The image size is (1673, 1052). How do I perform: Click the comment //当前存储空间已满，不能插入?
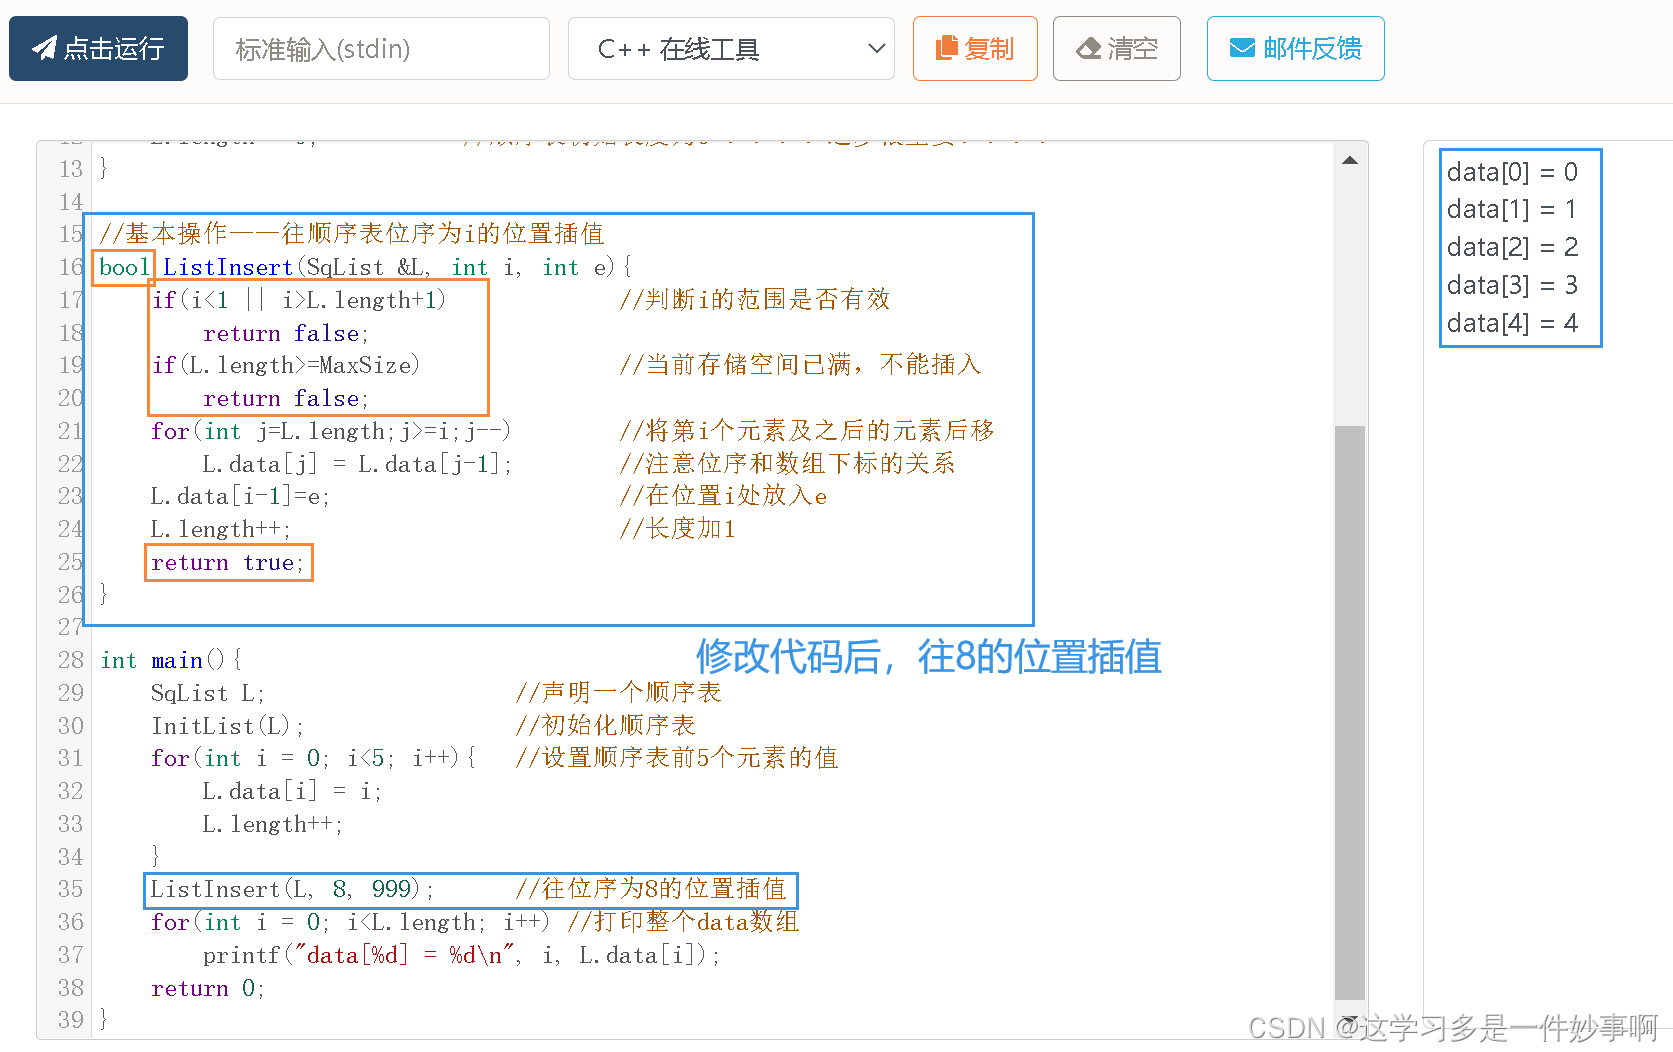coord(800,364)
